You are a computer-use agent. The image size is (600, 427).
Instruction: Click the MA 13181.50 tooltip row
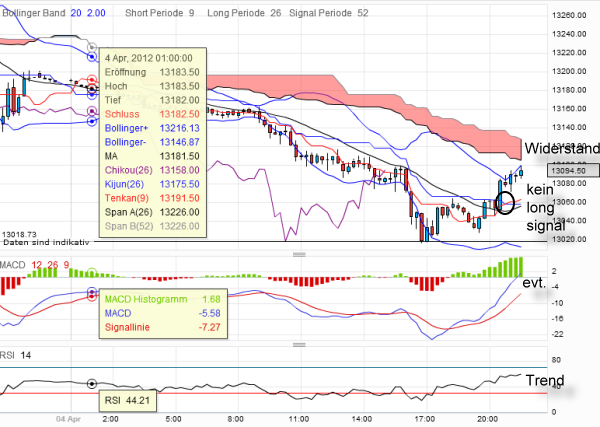(x=152, y=156)
